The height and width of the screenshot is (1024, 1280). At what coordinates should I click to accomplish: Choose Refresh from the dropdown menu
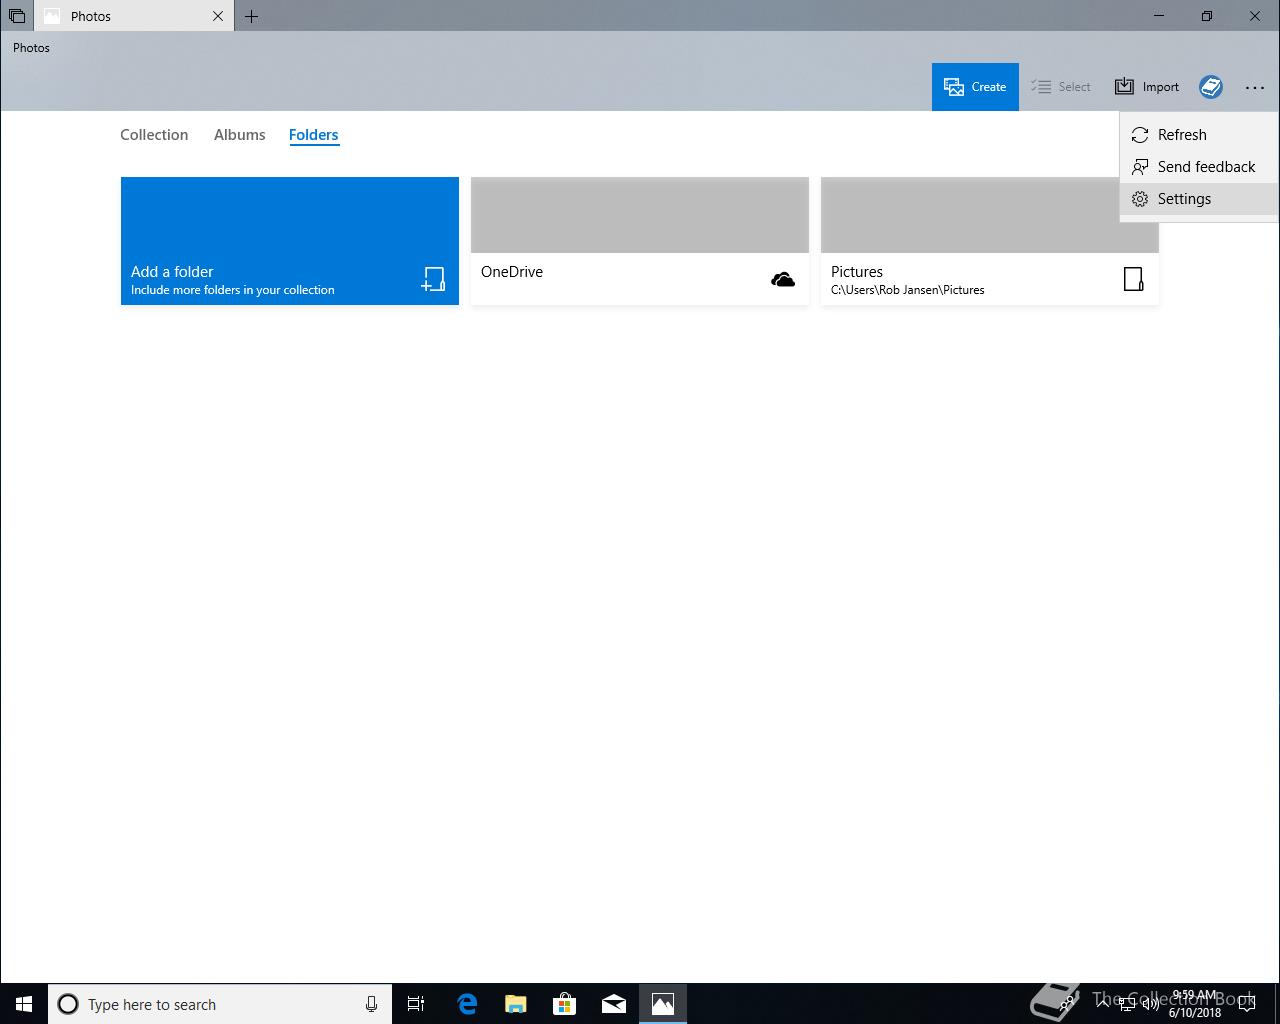[1199, 135]
